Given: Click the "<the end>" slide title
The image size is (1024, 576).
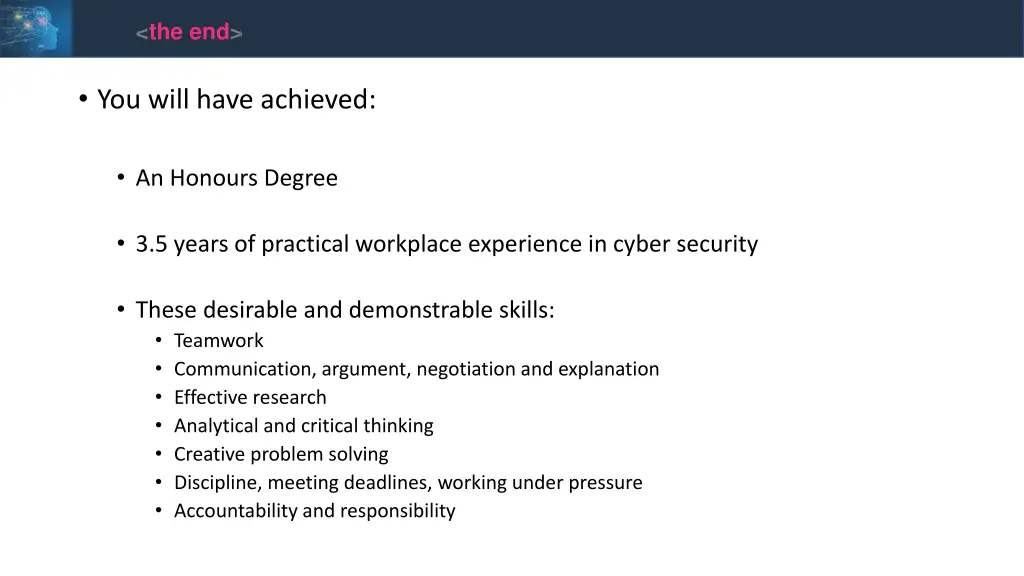Looking at the screenshot, I should pos(189,31).
